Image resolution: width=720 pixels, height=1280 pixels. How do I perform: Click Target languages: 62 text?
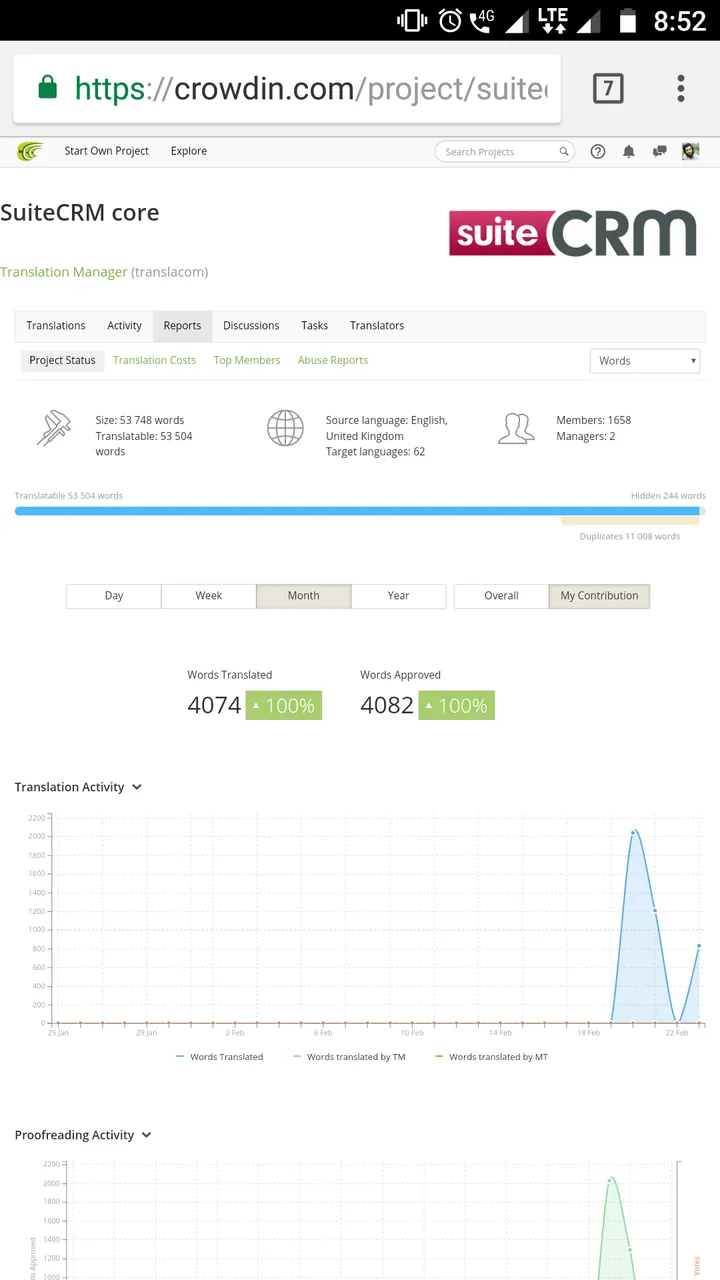point(375,452)
